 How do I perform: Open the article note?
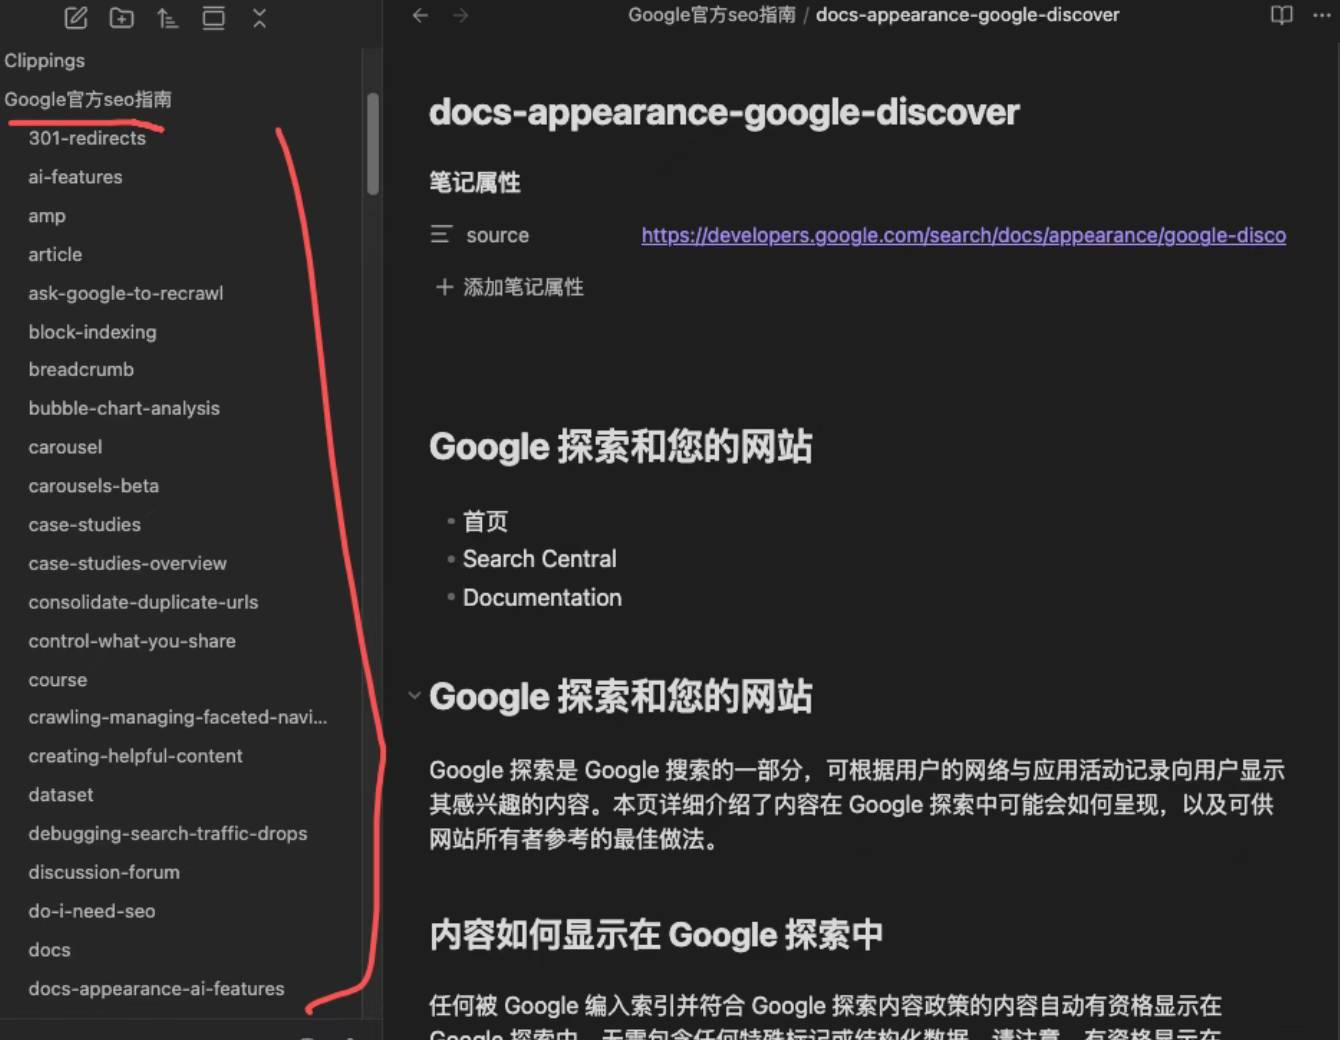55,255
